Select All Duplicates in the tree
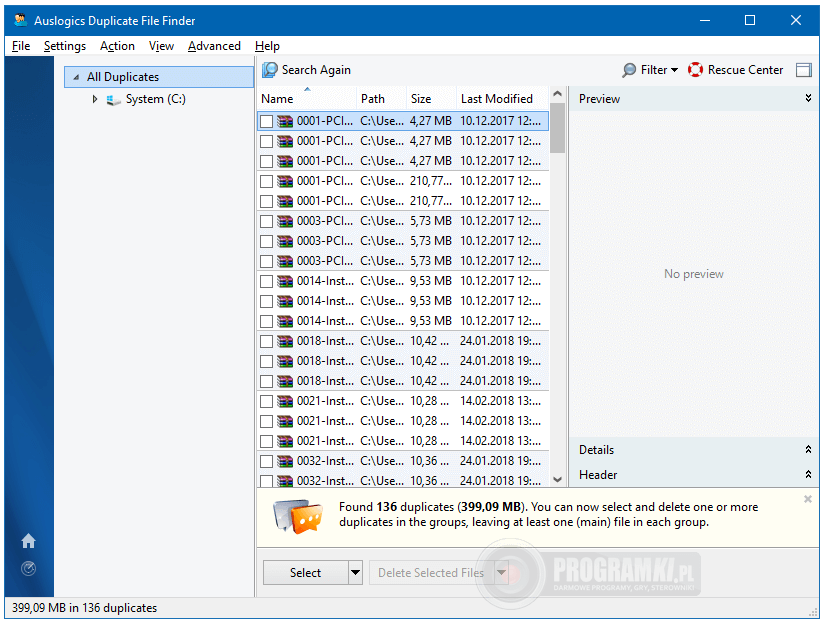 click(x=159, y=77)
